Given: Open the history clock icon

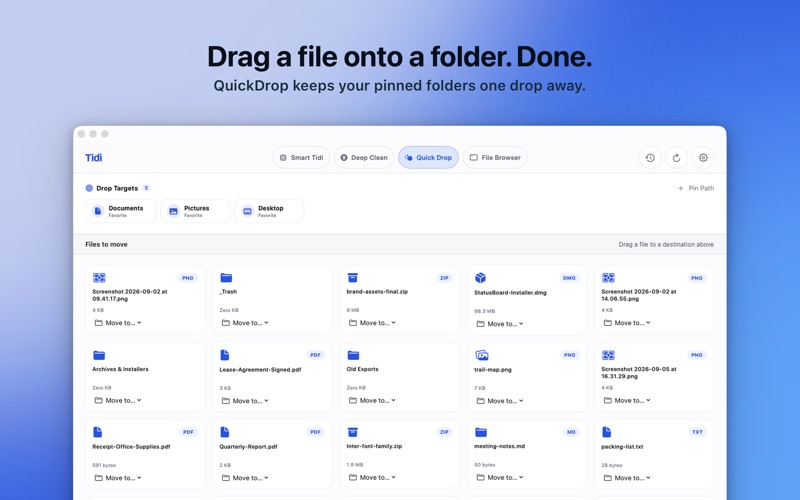Looking at the screenshot, I should [x=650, y=158].
